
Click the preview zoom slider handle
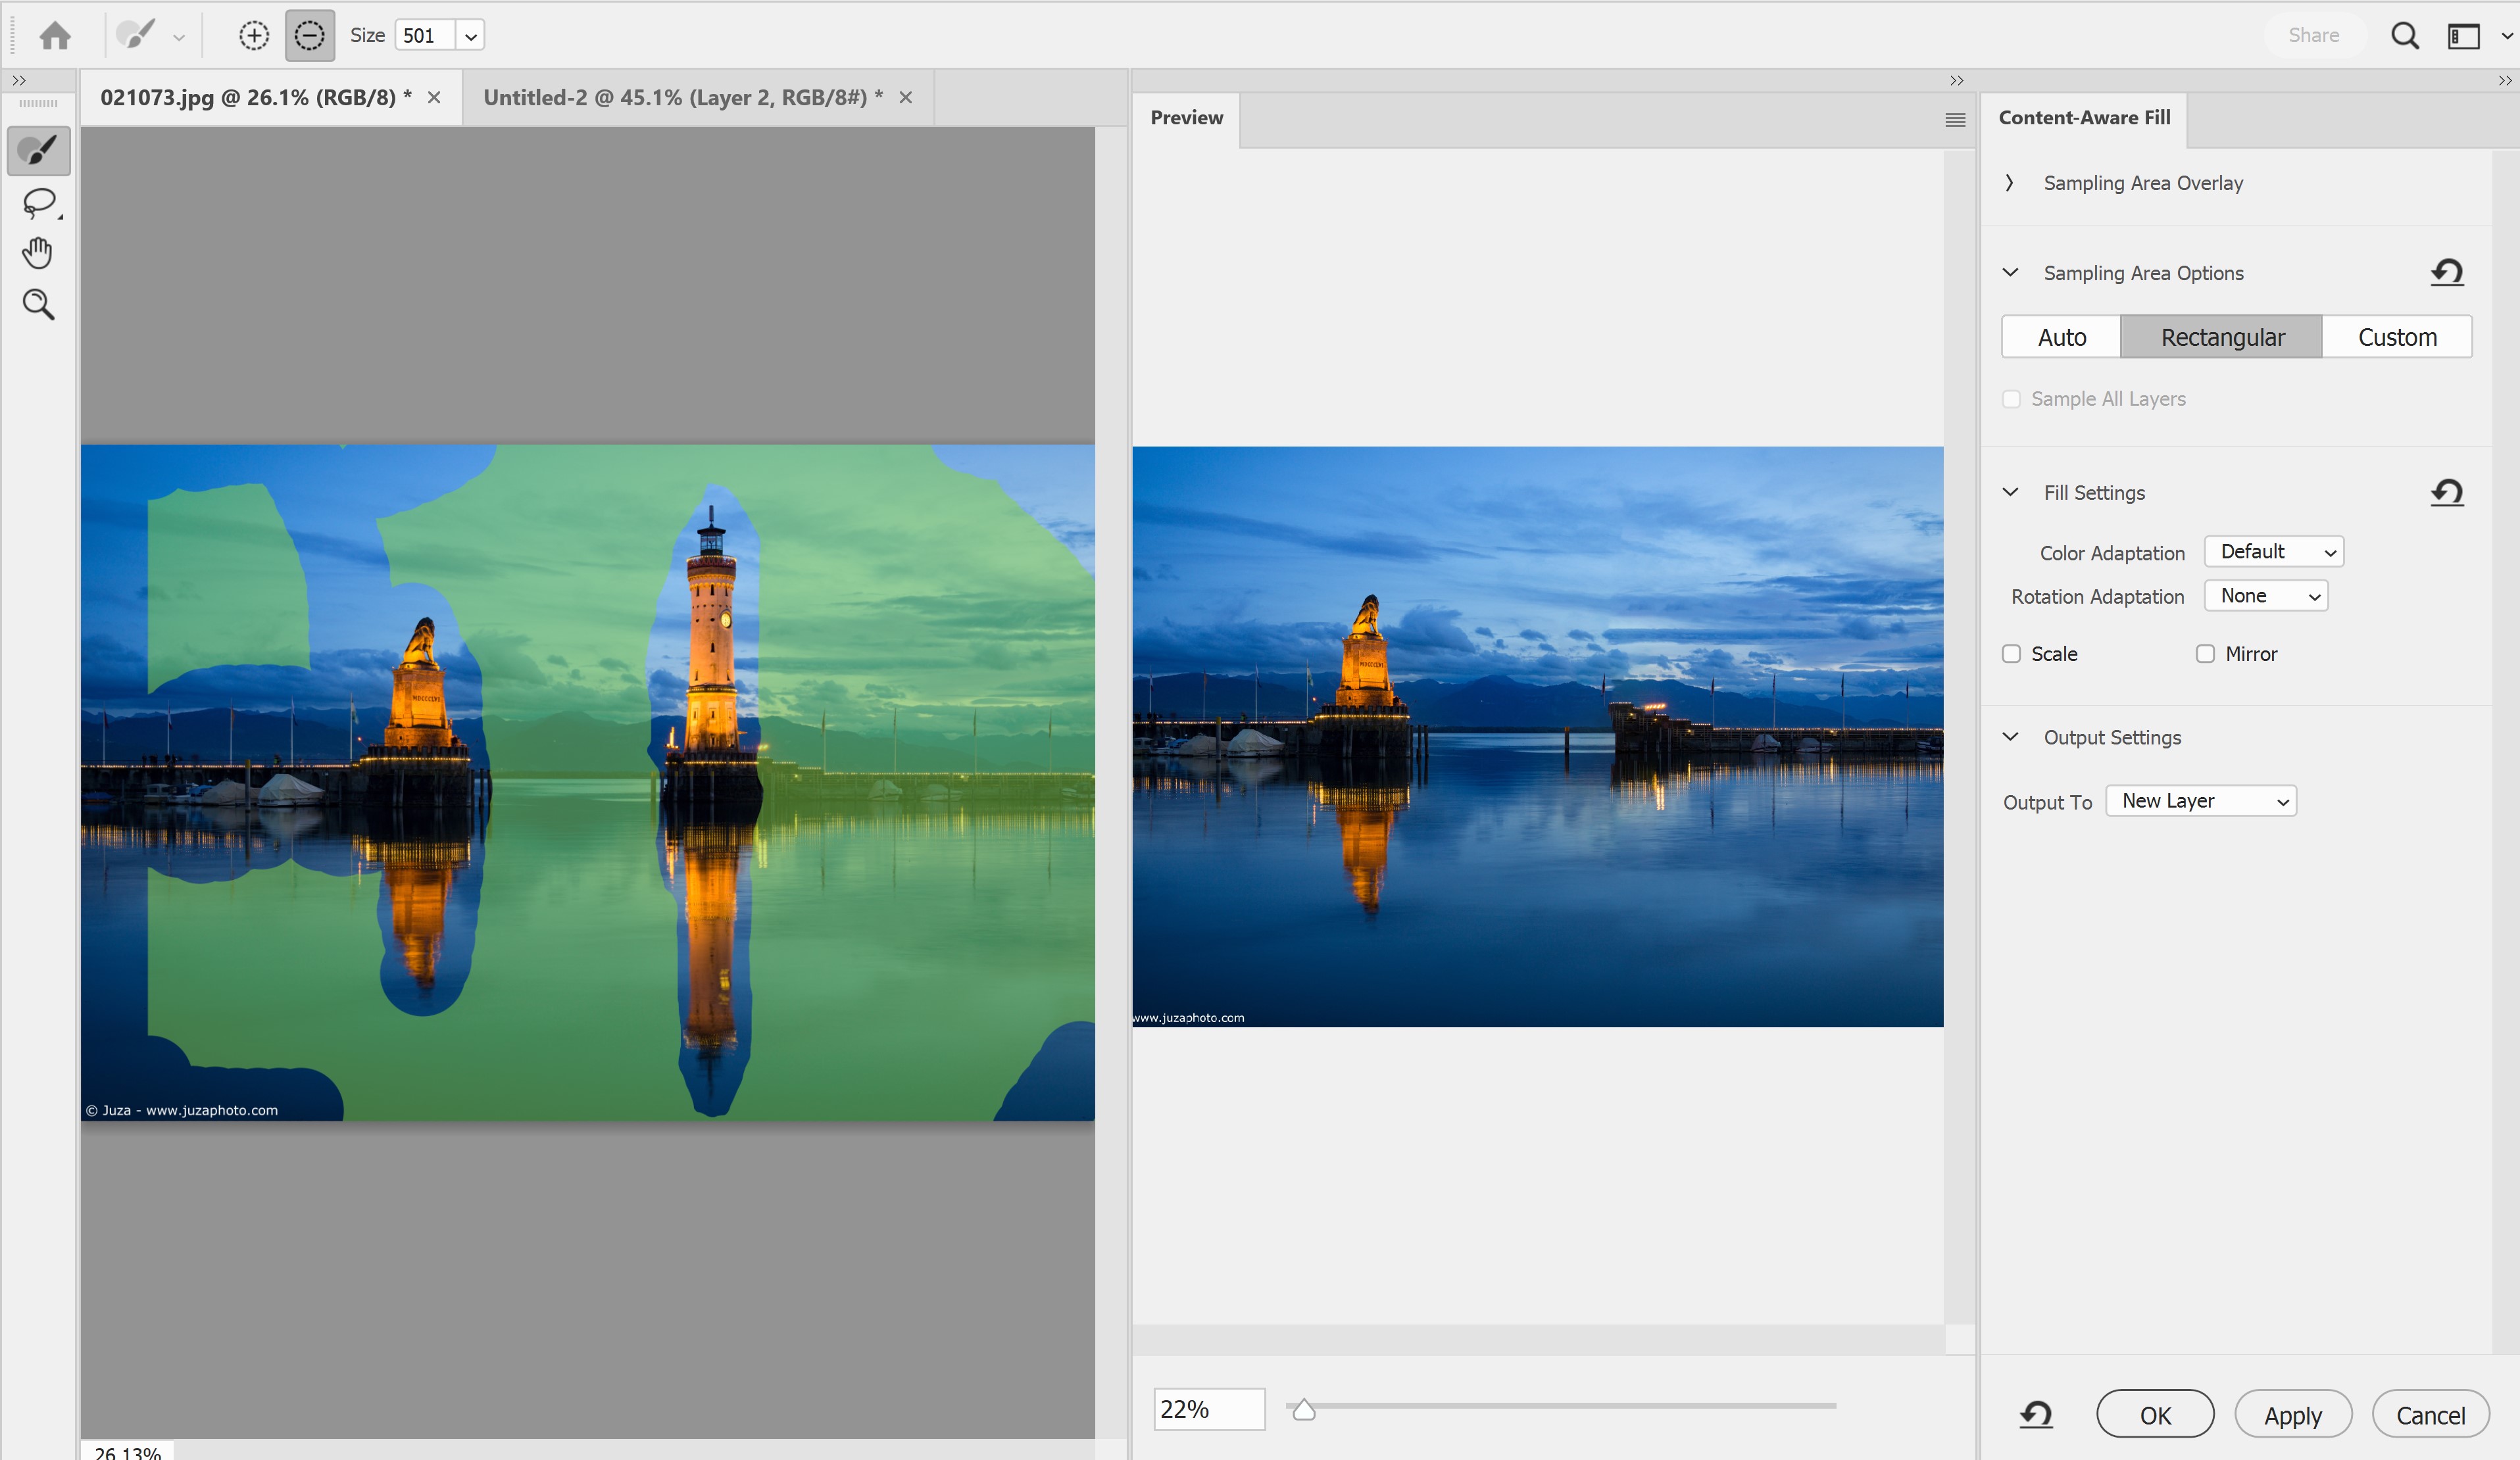[1303, 1409]
